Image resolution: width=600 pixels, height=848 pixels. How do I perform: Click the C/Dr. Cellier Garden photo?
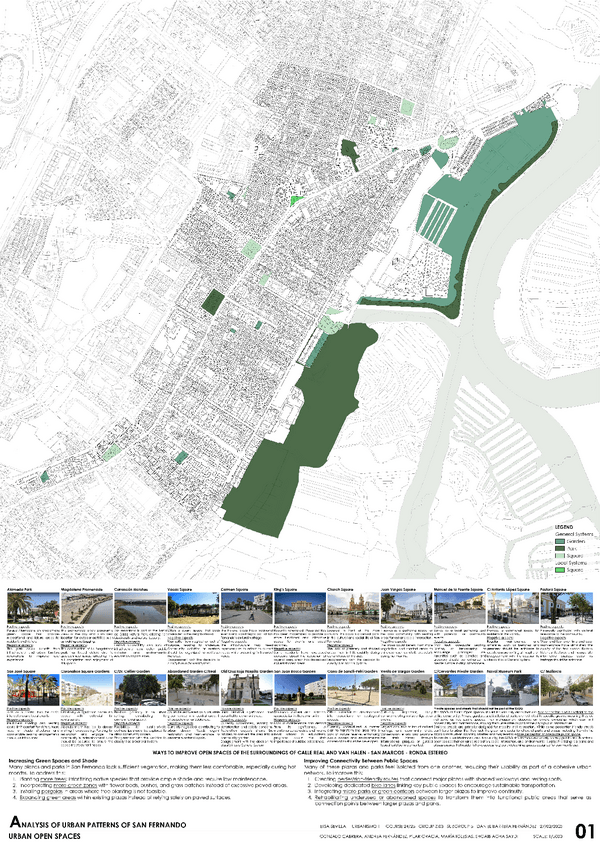pyautogui.click(x=140, y=690)
